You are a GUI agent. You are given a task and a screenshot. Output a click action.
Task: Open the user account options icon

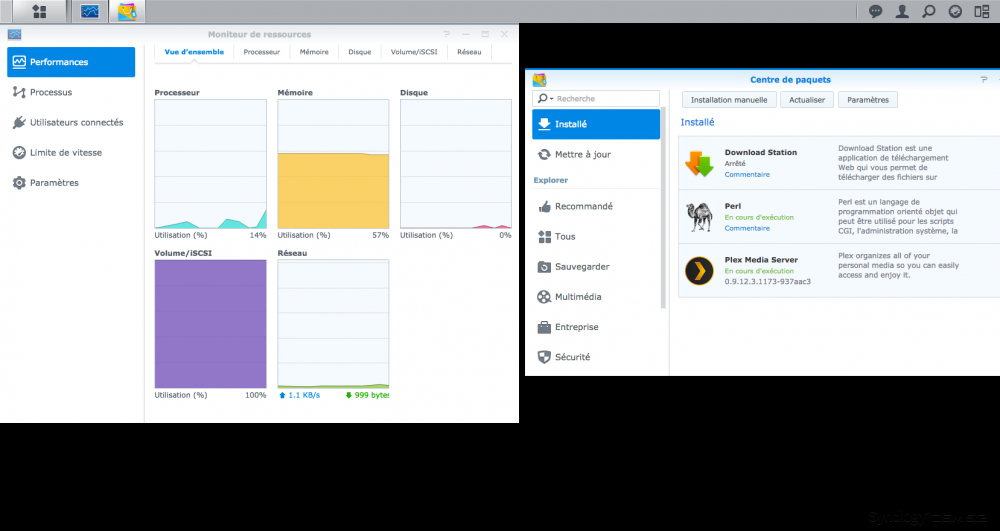pyautogui.click(x=902, y=11)
